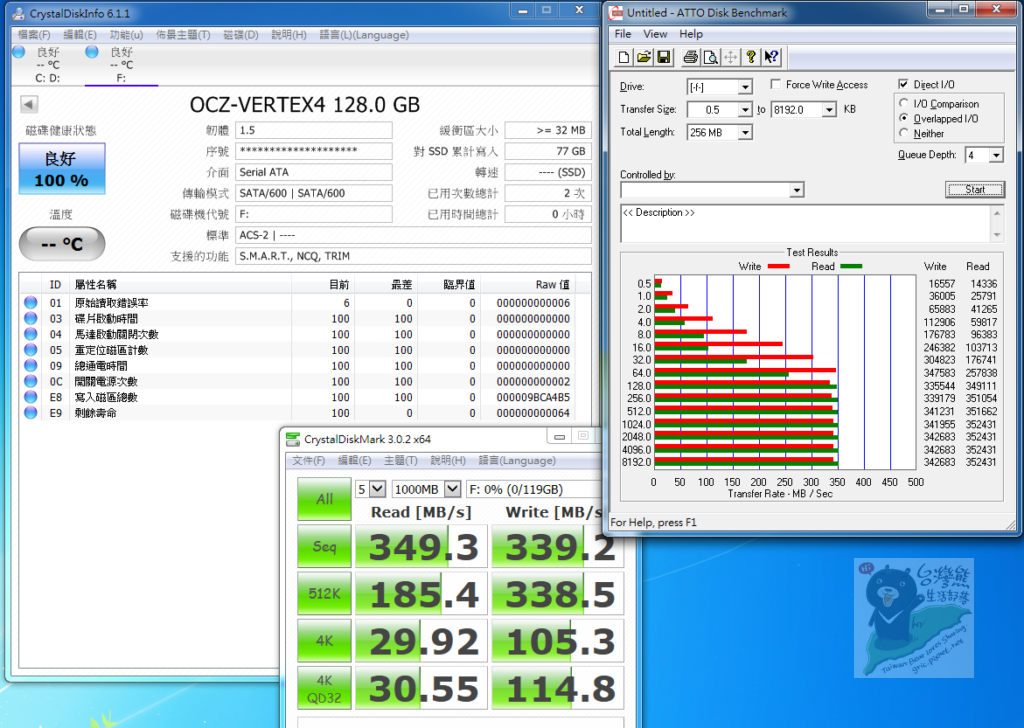Open Print Preview via magnifier page icon
Image resolution: width=1024 pixels, height=728 pixels.
[x=710, y=57]
